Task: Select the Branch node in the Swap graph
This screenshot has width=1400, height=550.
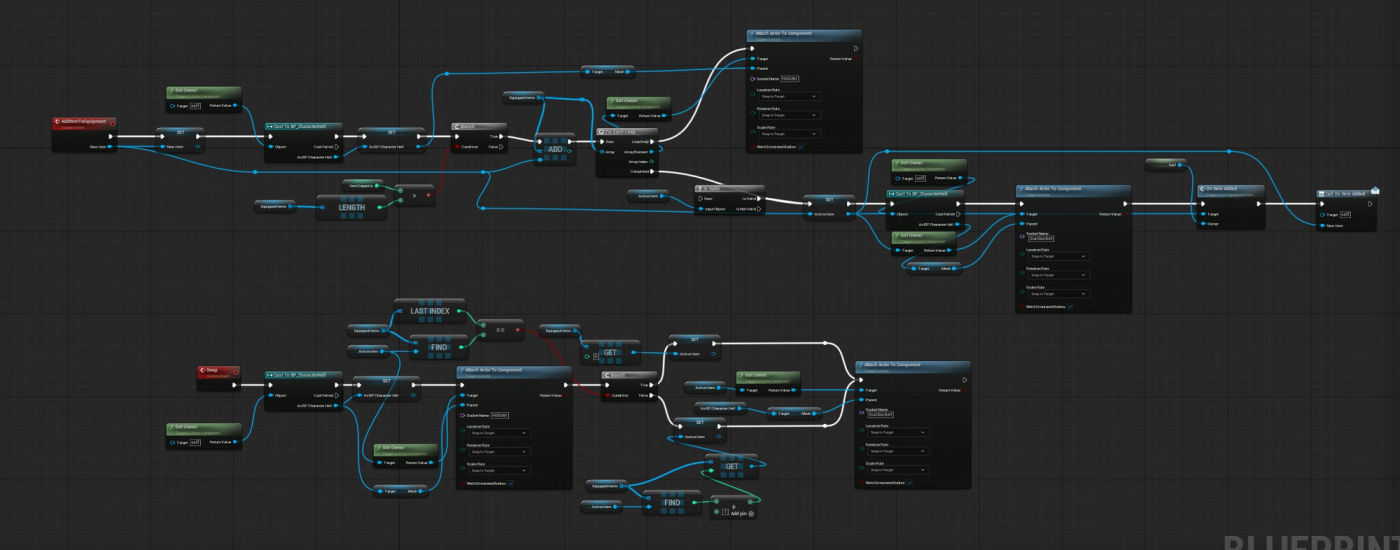Action: (629, 387)
